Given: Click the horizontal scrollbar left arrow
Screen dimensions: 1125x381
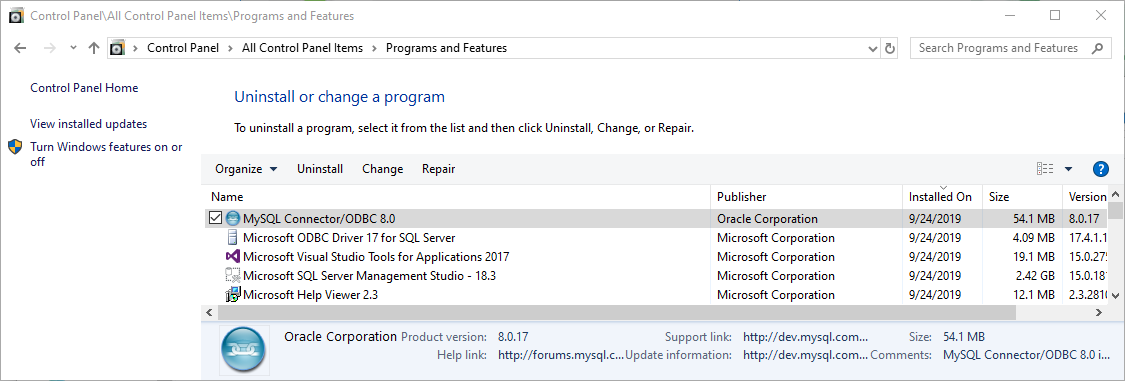Looking at the screenshot, I should pyautogui.click(x=209, y=313).
